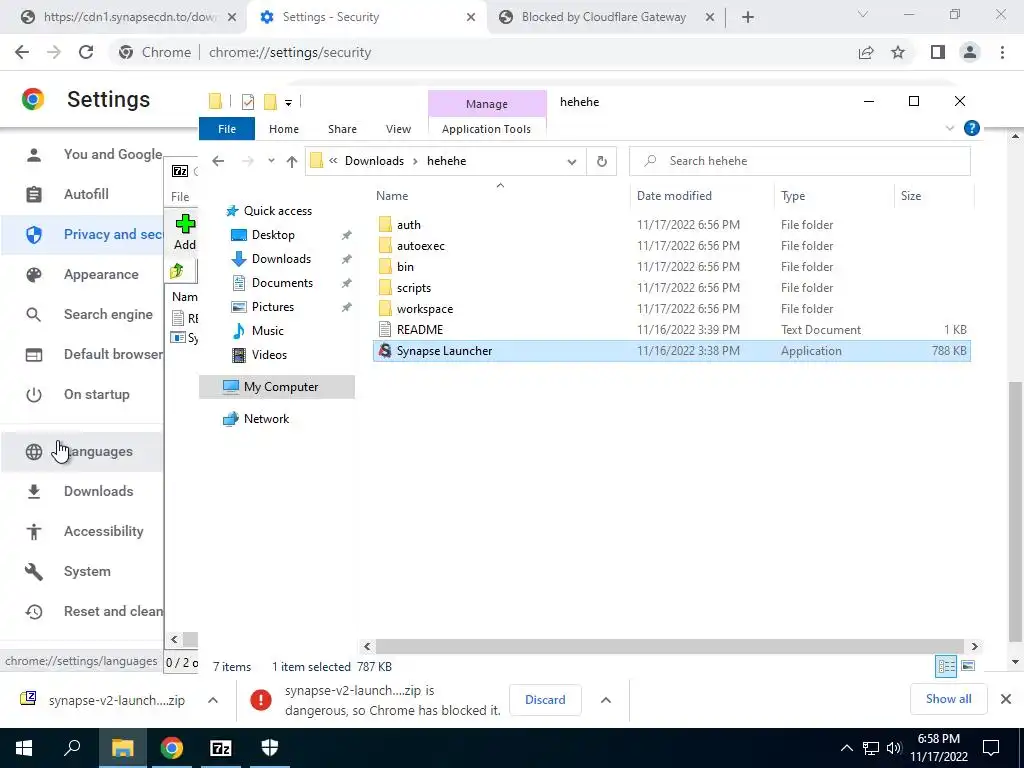This screenshot has height=768, width=1024.
Task: Open Downloads settings in Chrome sidebar
Action: pos(82,491)
